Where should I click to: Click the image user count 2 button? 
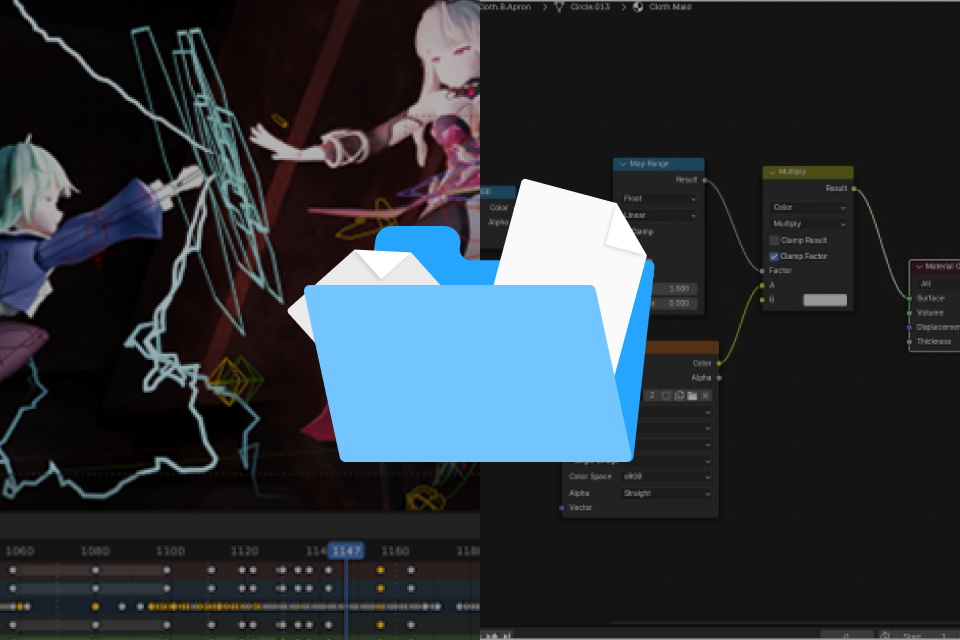652,396
